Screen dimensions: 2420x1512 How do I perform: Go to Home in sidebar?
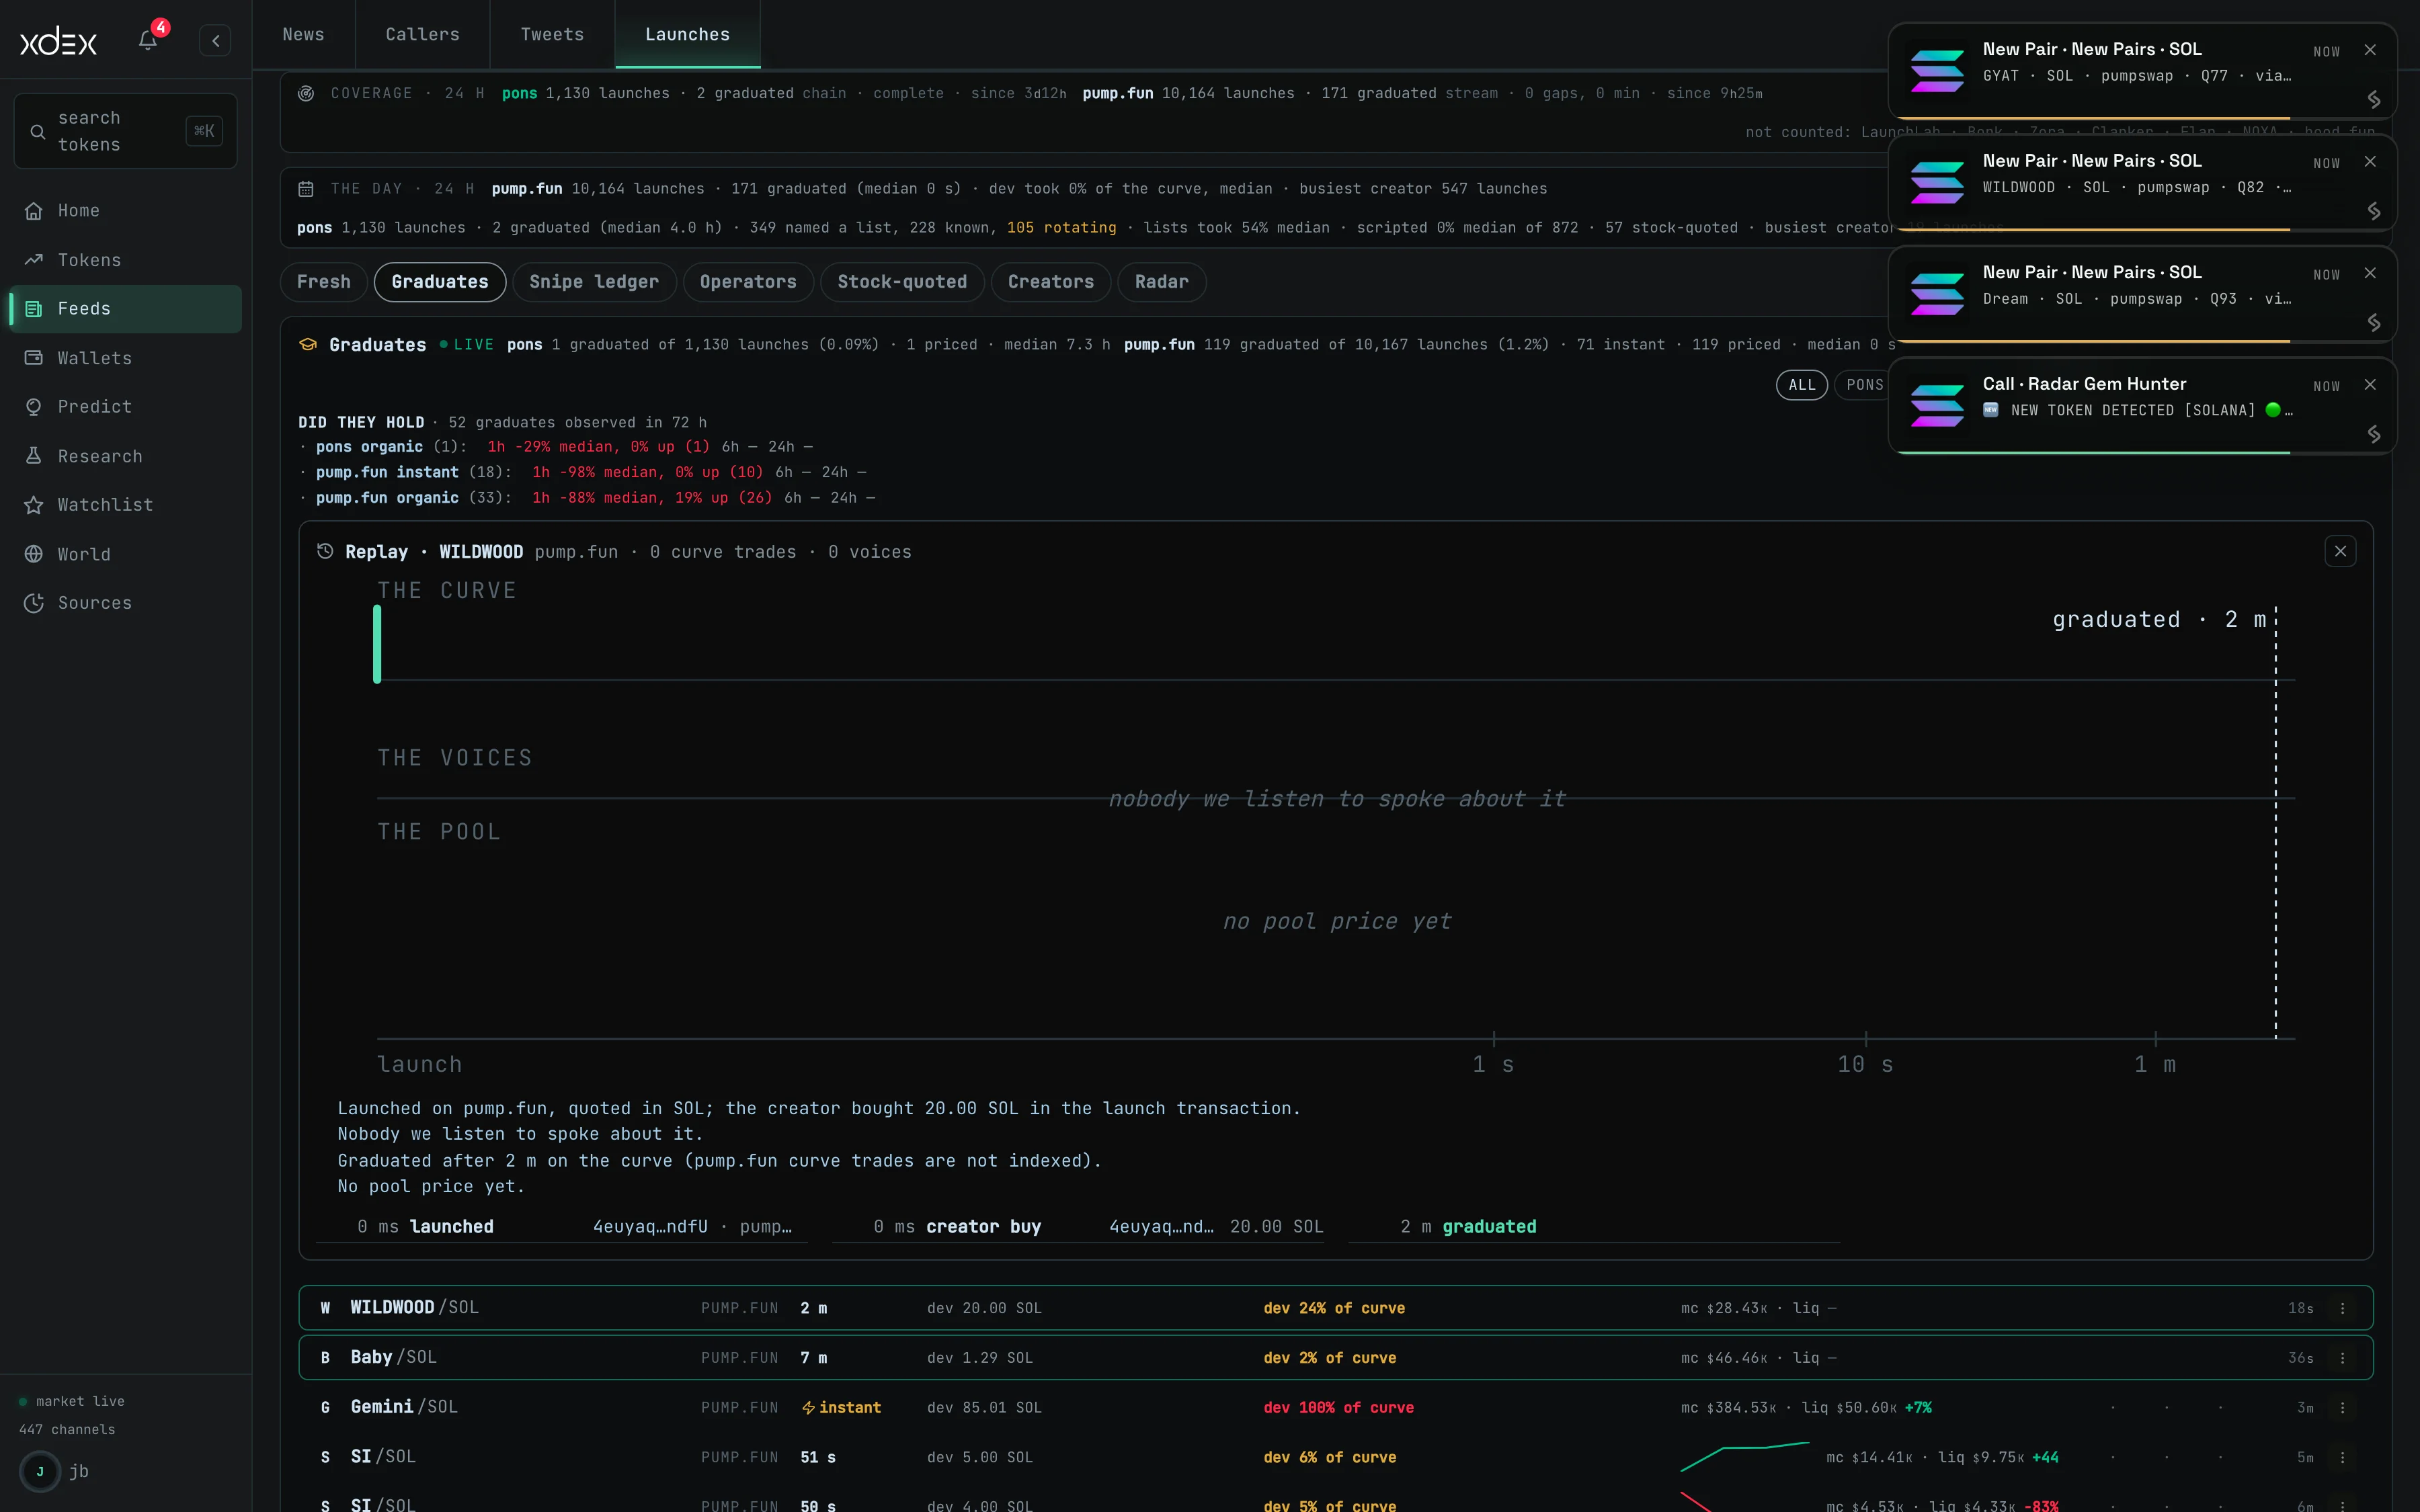pyautogui.click(x=125, y=211)
